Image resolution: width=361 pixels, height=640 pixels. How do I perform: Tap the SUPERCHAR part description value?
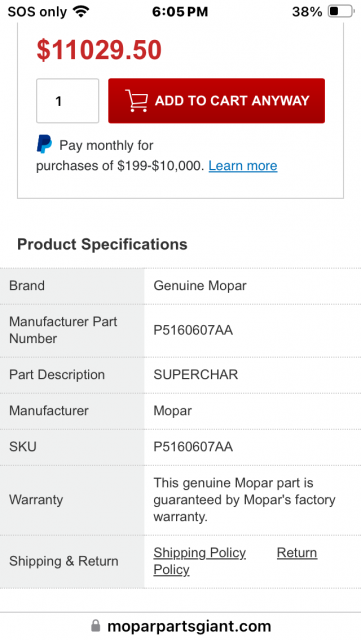click(196, 375)
